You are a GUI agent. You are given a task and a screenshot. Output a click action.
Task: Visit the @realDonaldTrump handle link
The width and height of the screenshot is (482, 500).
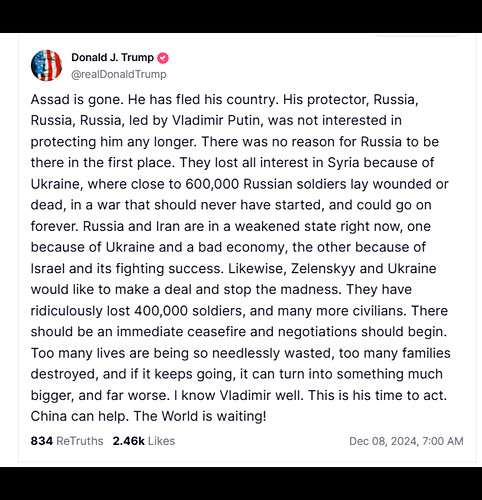pyautogui.click(x=119, y=74)
